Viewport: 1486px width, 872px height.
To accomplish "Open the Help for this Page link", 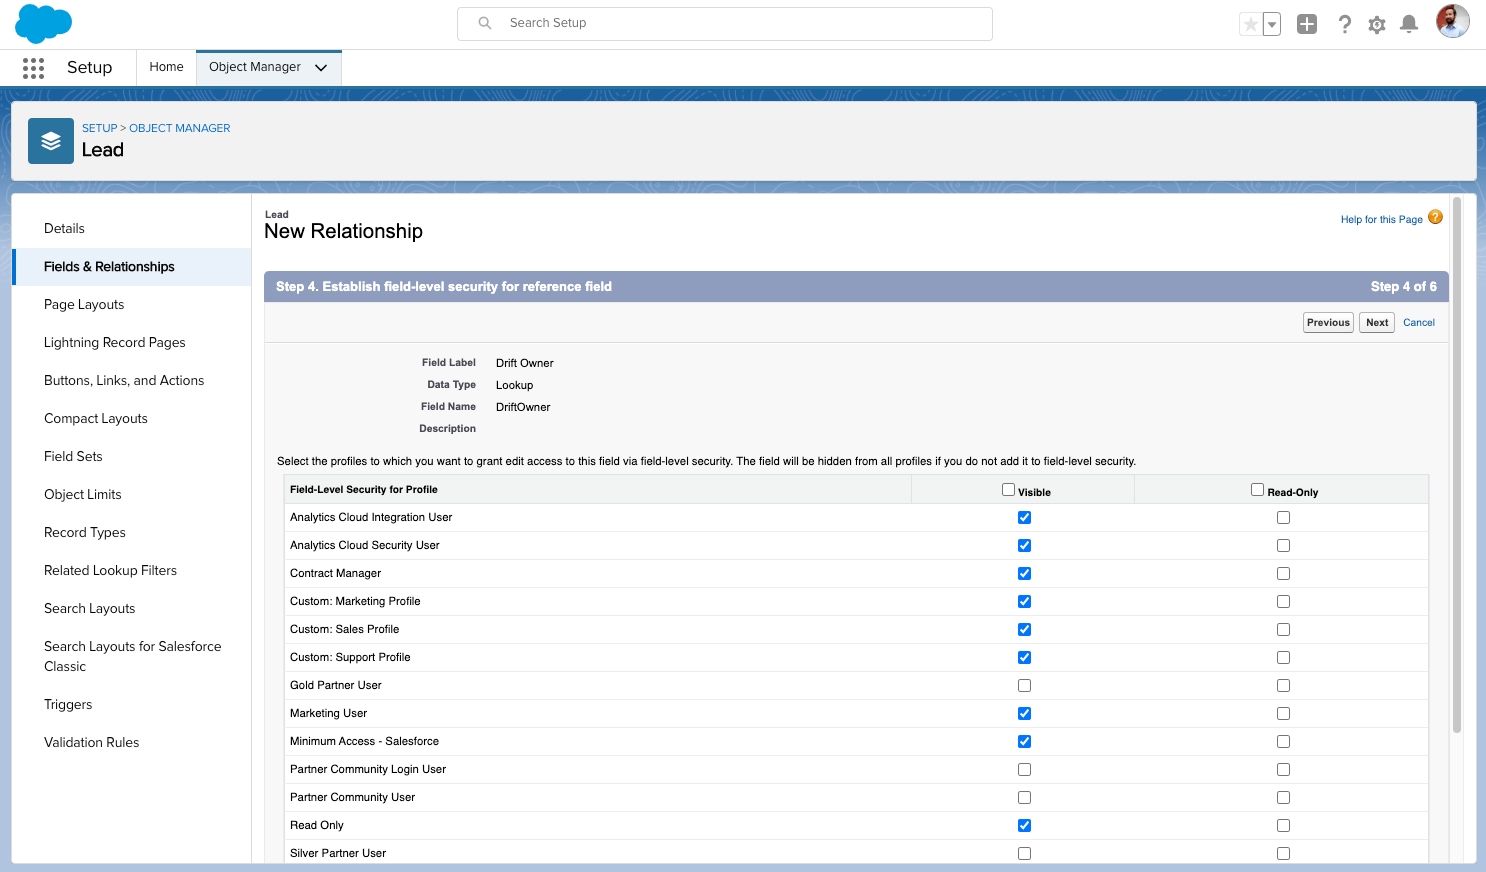I will (x=1381, y=220).
